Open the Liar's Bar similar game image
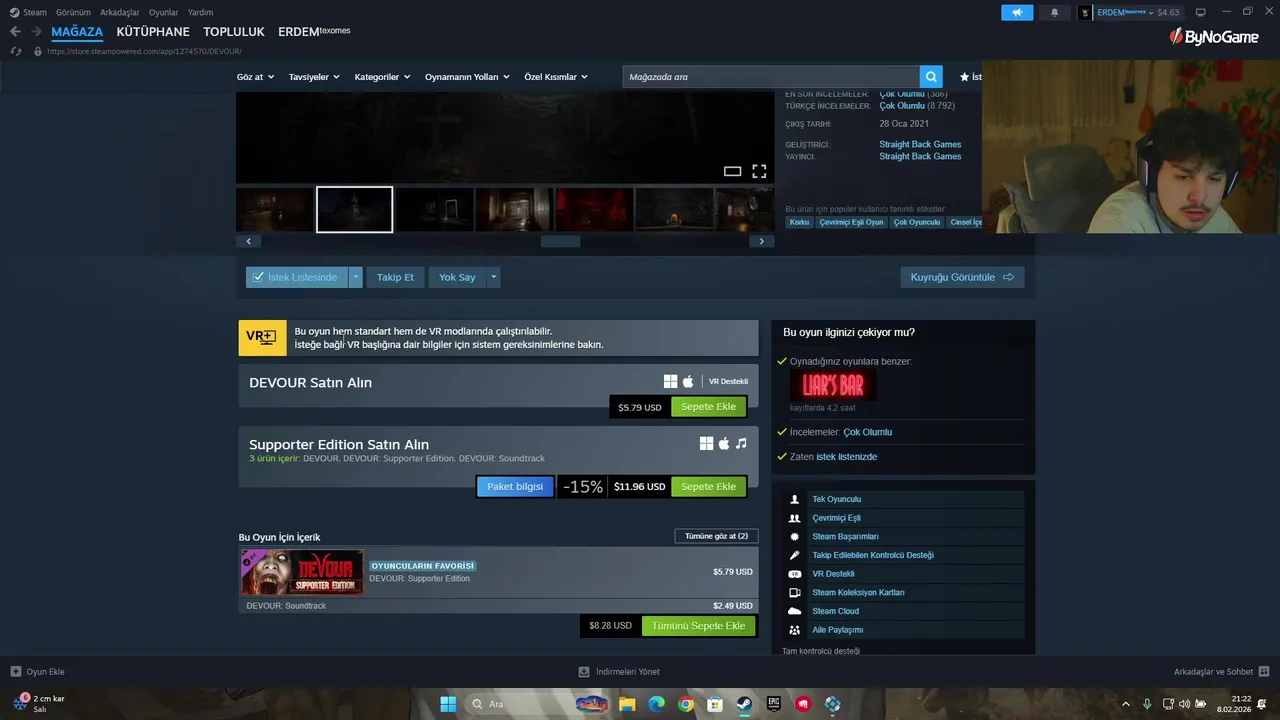 (833, 385)
